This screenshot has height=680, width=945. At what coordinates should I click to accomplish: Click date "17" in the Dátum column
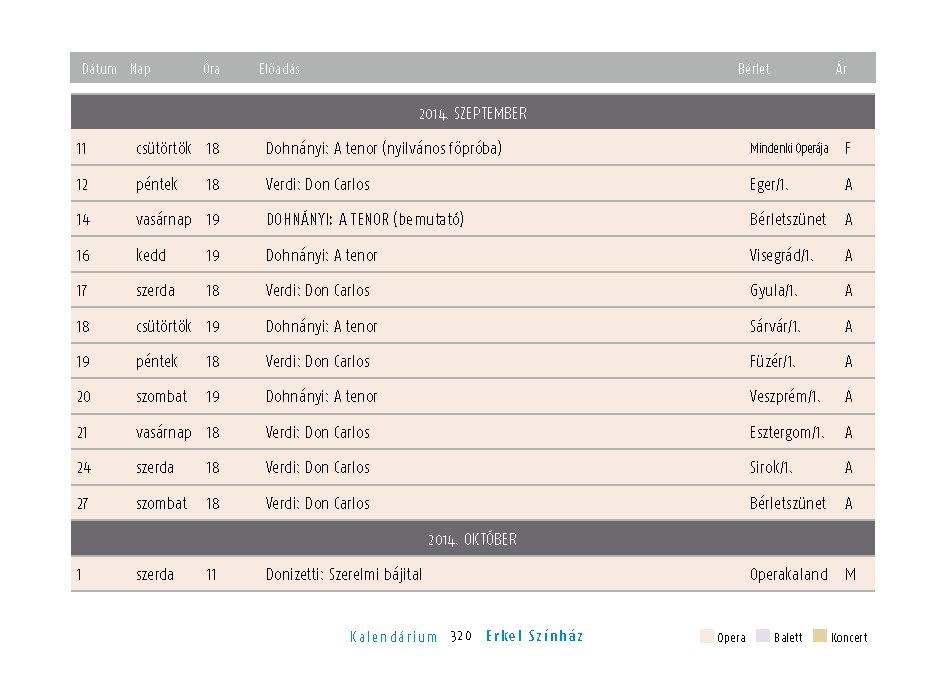click(x=82, y=291)
